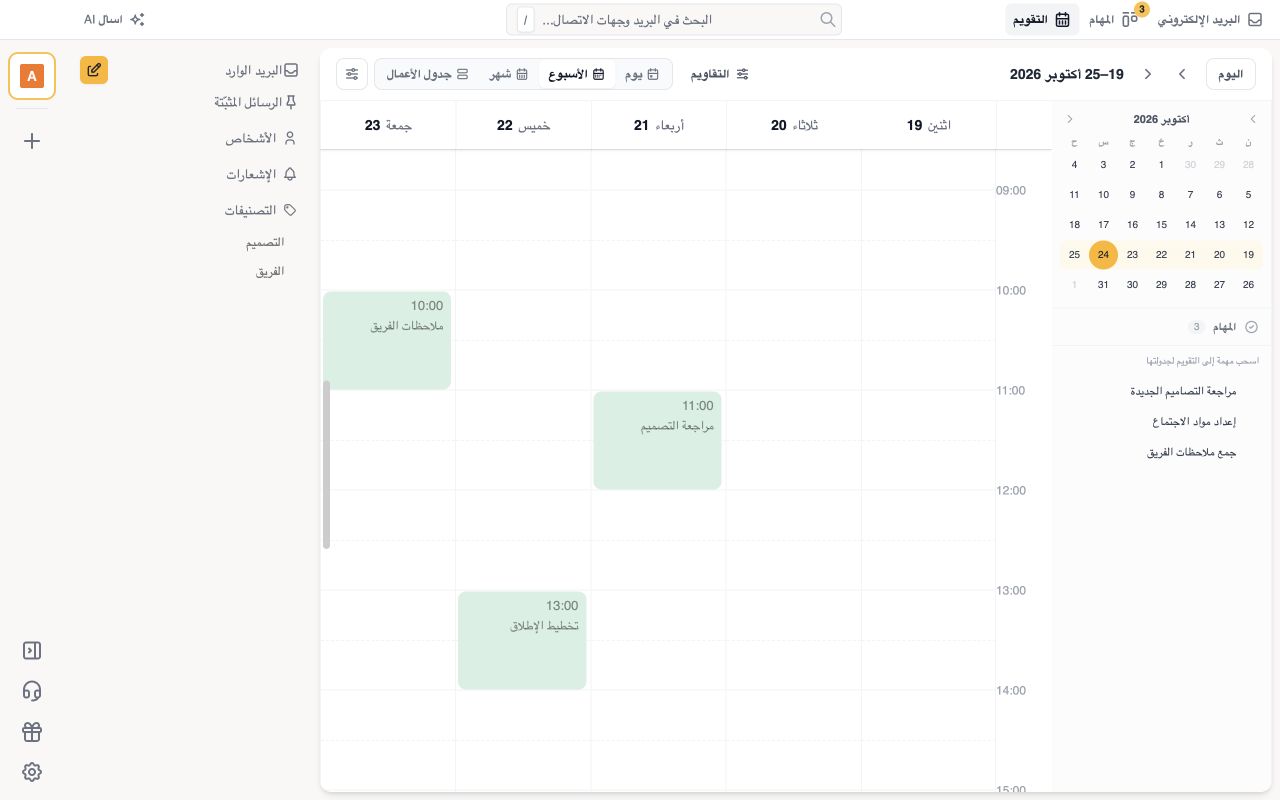Switch to the التقويم top tab
The width and height of the screenshot is (1280, 800).
click(x=1042, y=19)
